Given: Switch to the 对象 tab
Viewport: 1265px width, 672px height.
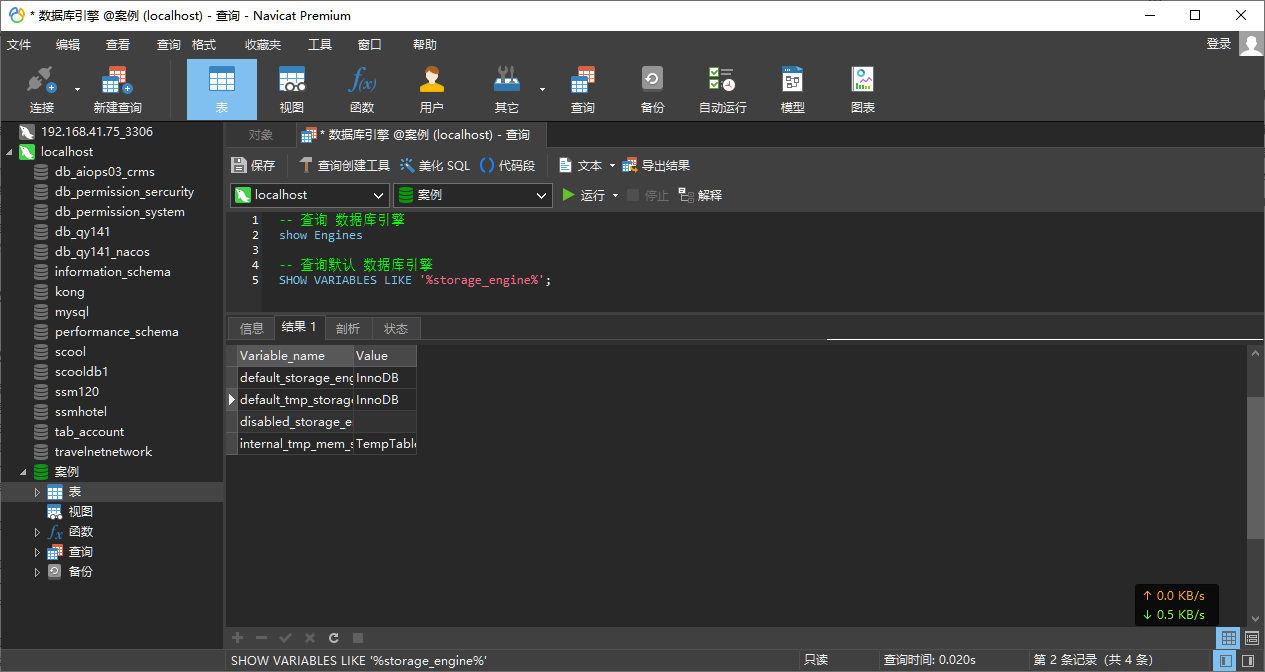Looking at the screenshot, I should [x=261, y=135].
